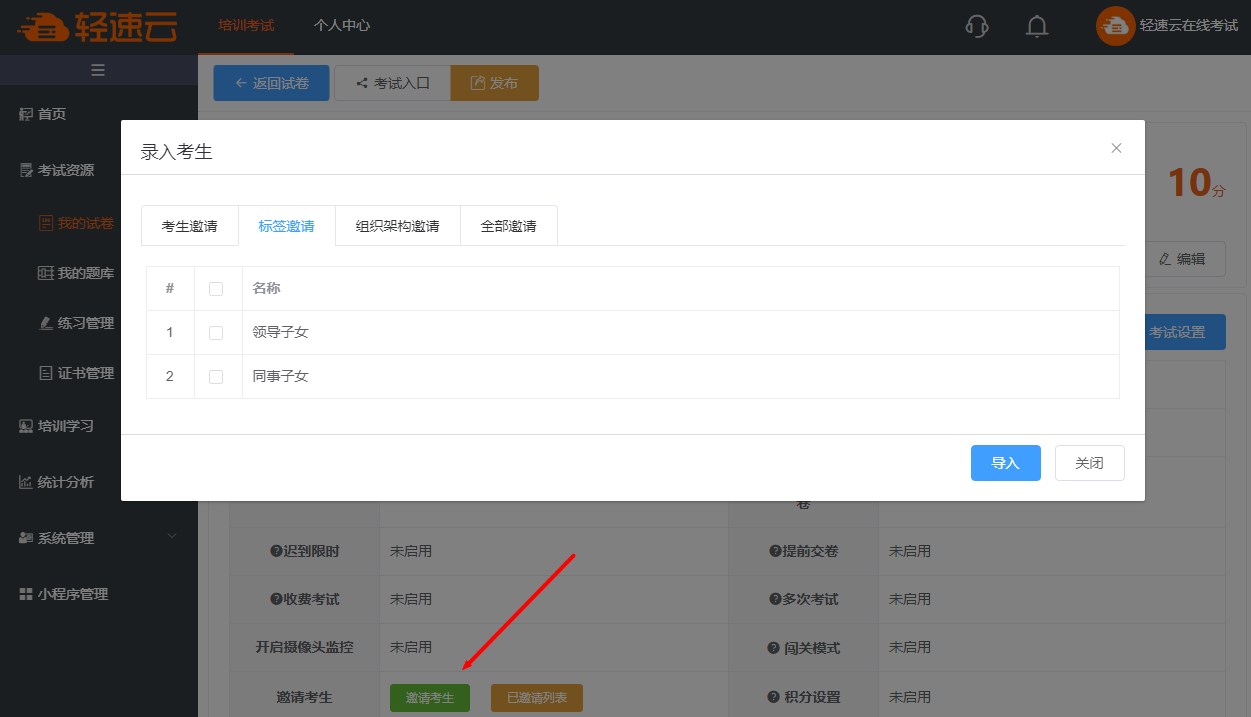
Task: Check the 领导子女 tag checkbox
Action: click(216, 333)
